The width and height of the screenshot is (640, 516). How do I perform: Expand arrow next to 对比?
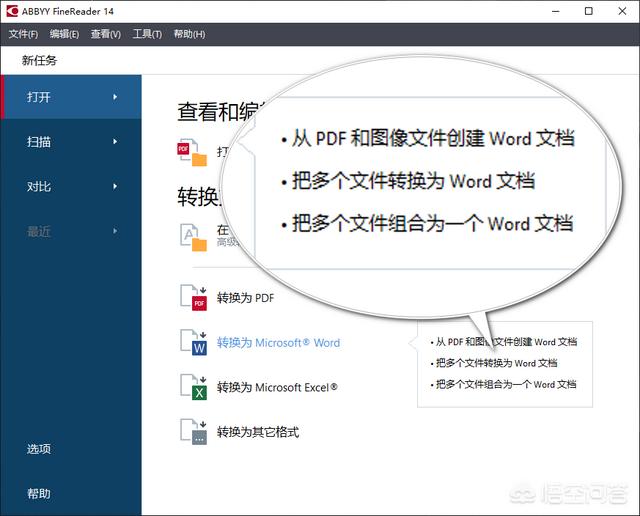pyautogui.click(x=115, y=187)
